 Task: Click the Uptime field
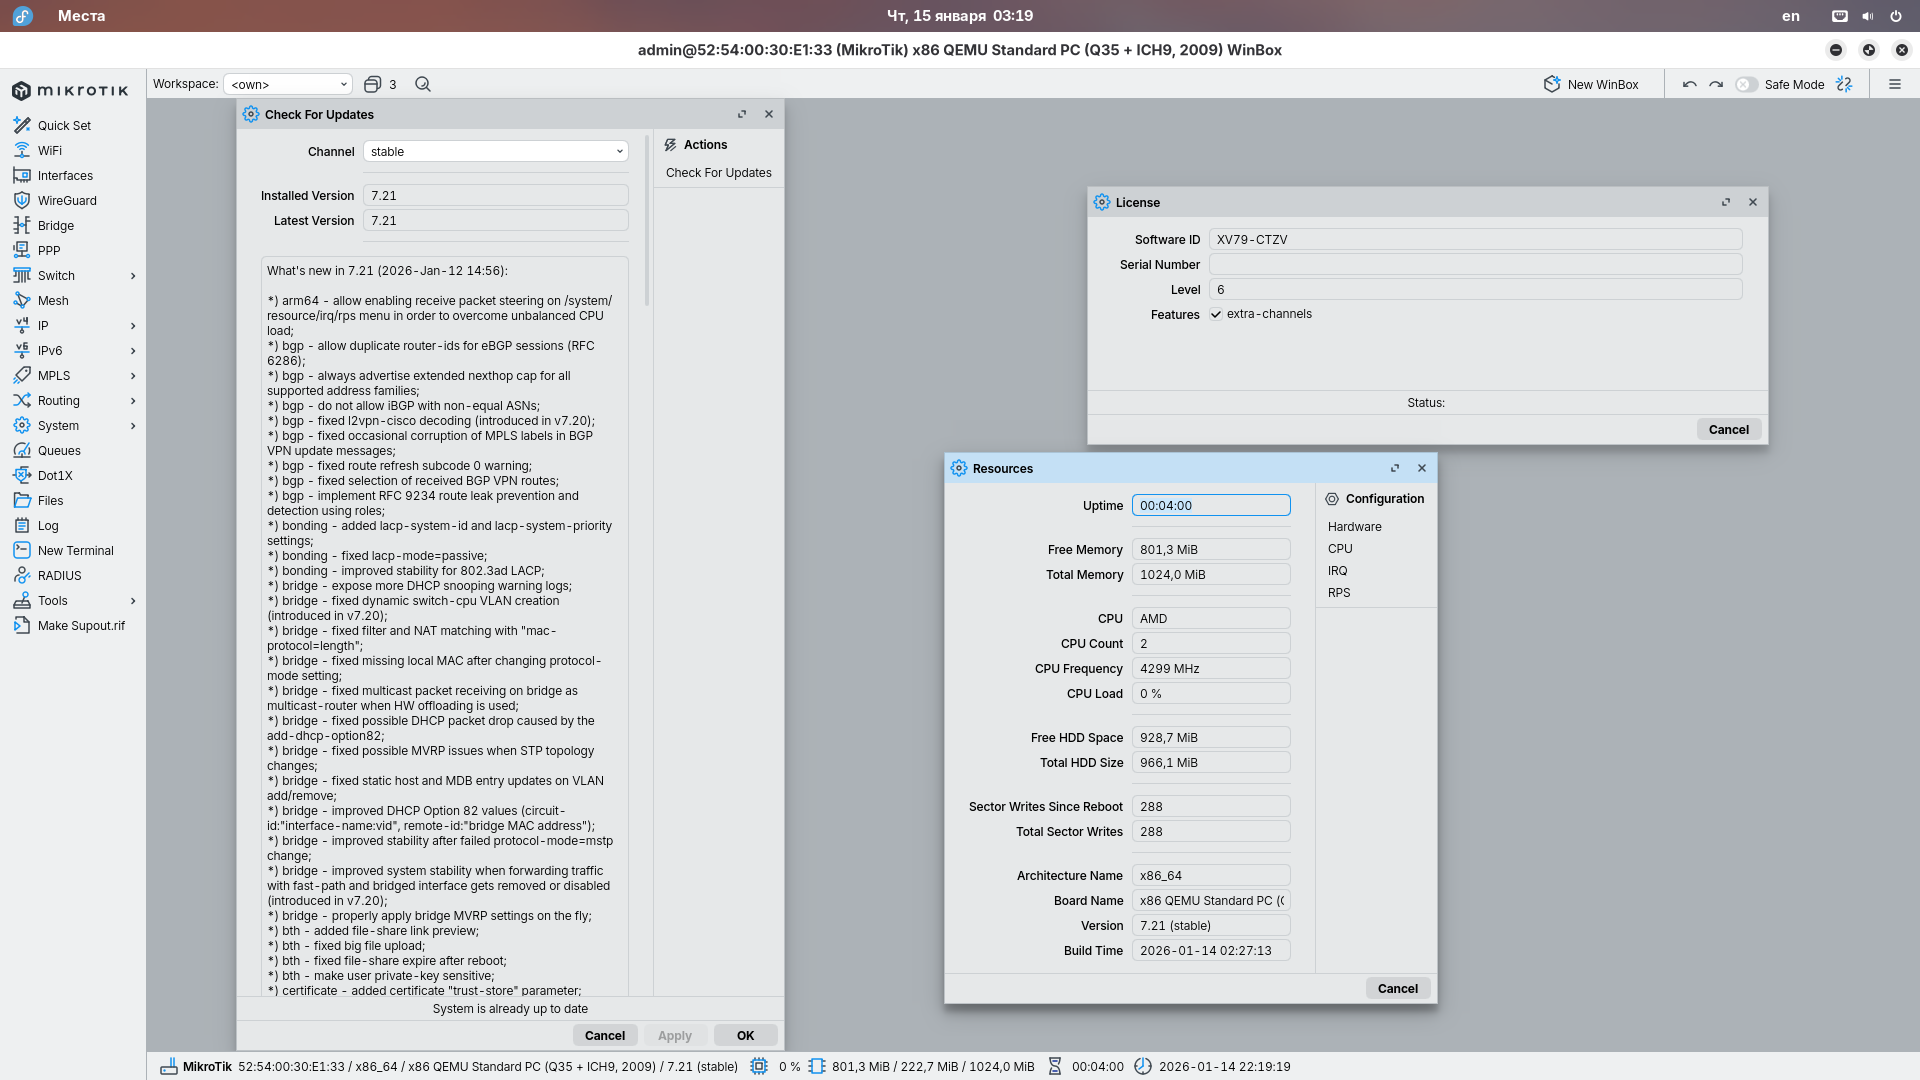click(x=1210, y=506)
